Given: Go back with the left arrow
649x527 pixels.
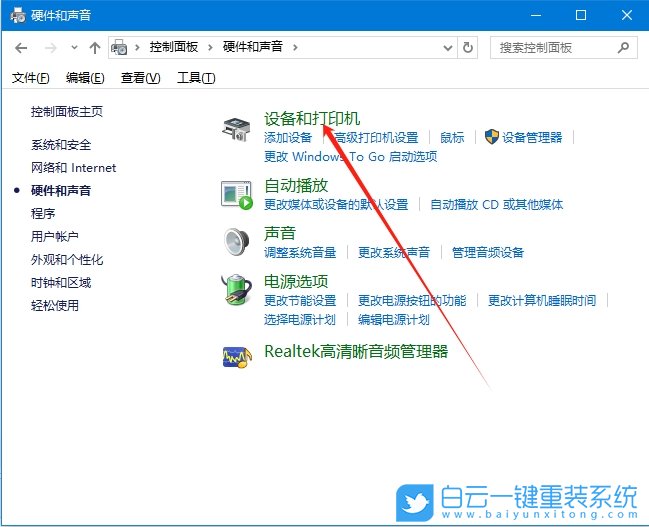Looking at the screenshot, I should pos(21,48).
